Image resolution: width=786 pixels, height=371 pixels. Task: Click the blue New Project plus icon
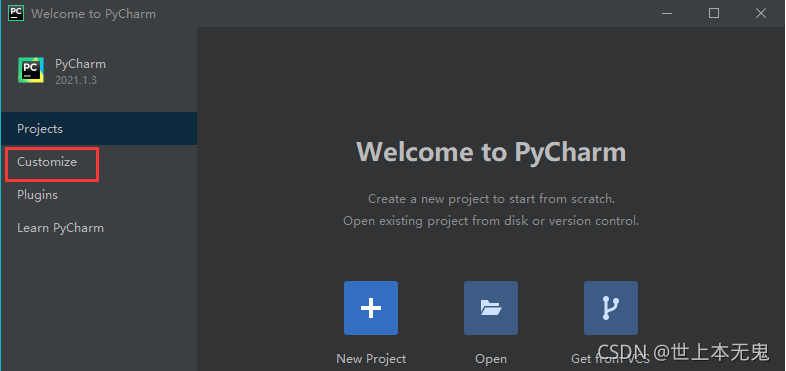(x=371, y=308)
